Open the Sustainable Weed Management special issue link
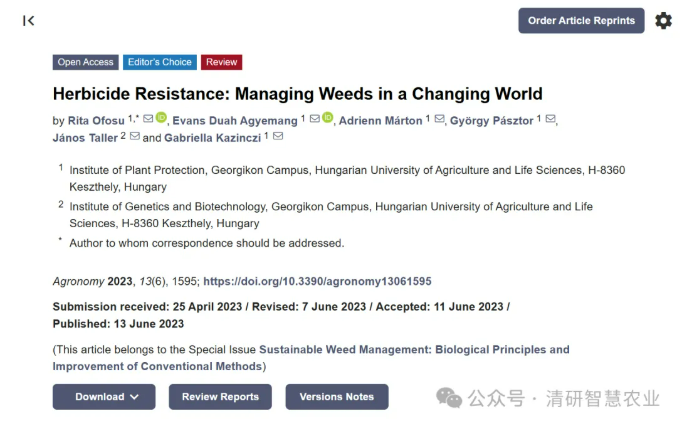The height and width of the screenshot is (425, 692). click(x=414, y=350)
